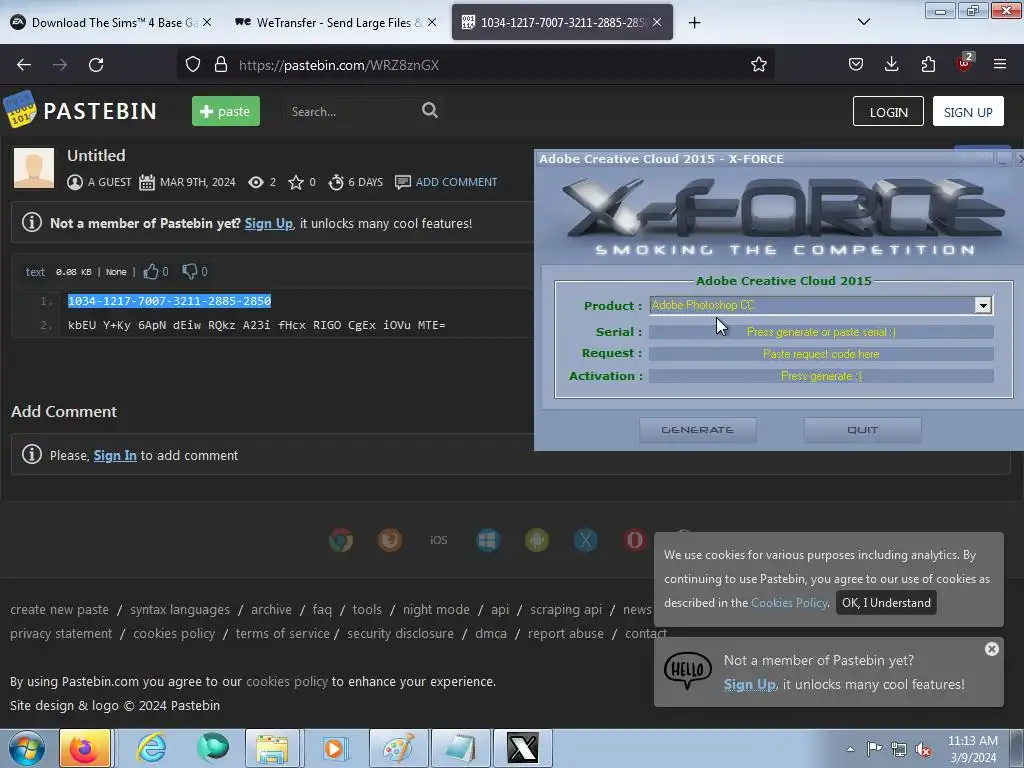1024x768 pixels.
Task: Open Paint from the taskbar
Action: pyautogui.click(x=398, y=748)
